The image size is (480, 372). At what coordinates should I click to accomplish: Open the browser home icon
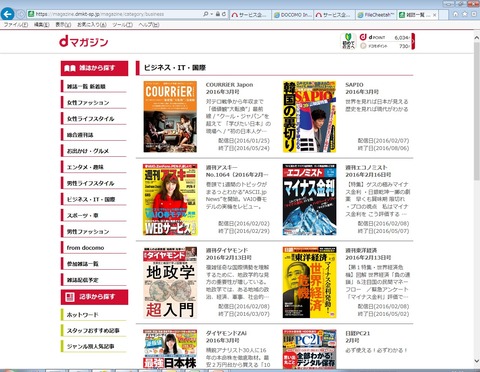[x=455, y=14]
